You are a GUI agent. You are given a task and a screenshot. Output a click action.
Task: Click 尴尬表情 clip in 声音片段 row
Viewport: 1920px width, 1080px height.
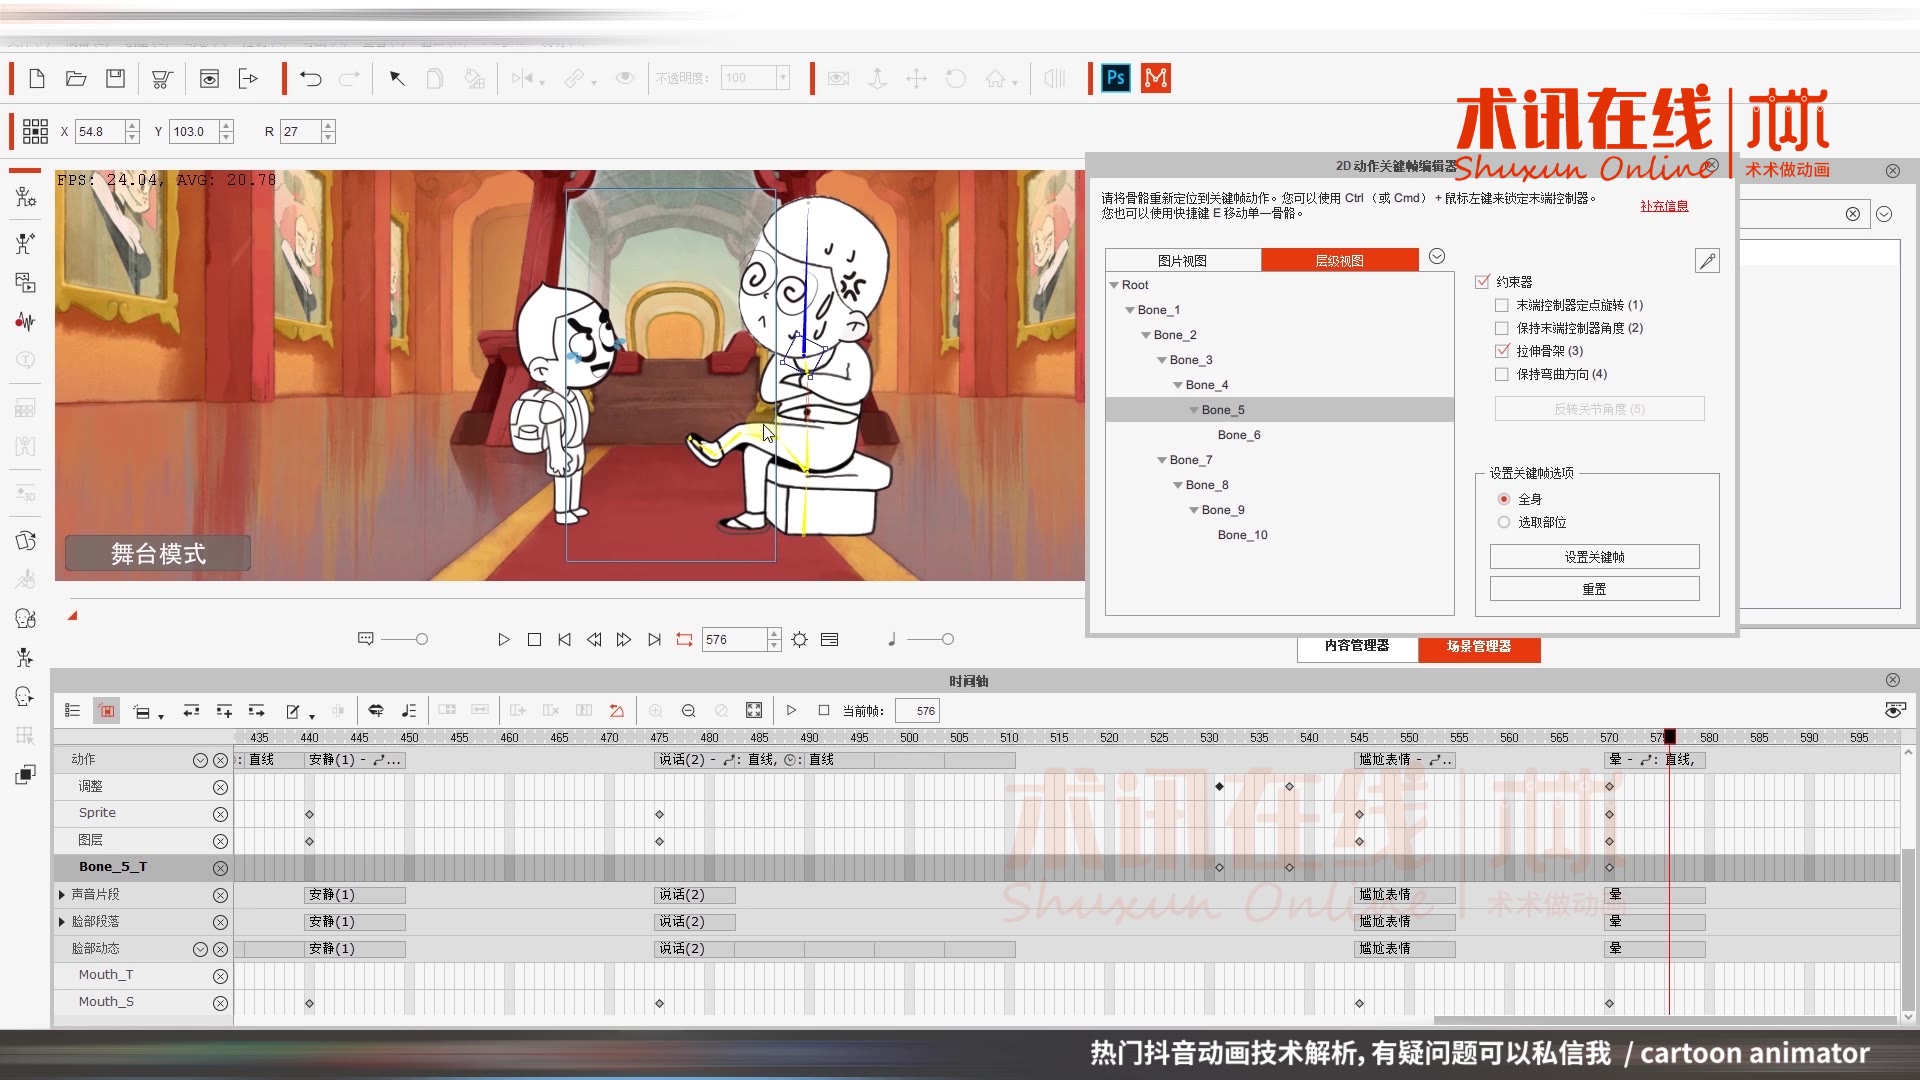[1406, 895]
